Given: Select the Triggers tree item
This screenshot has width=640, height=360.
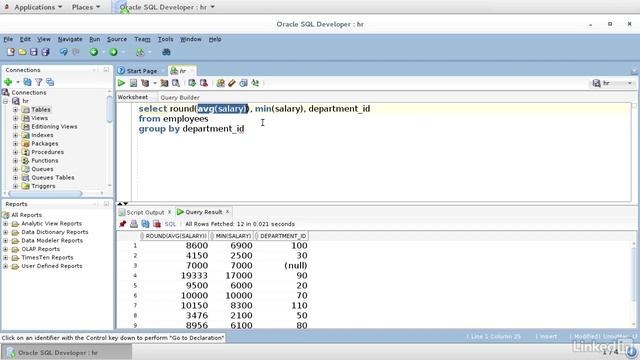Looking at the screenshot, I should coord(43,186).
